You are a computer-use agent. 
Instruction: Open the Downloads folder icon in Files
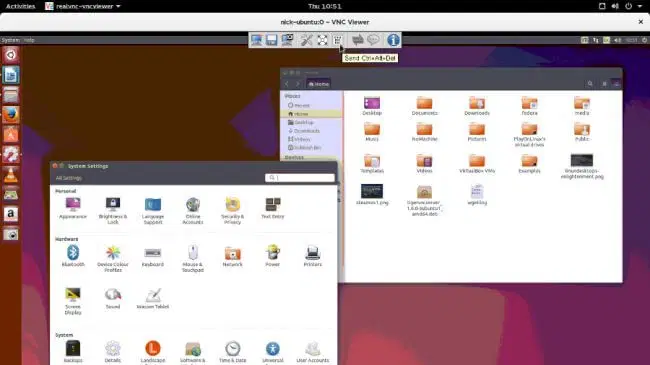tap(477, 106)
